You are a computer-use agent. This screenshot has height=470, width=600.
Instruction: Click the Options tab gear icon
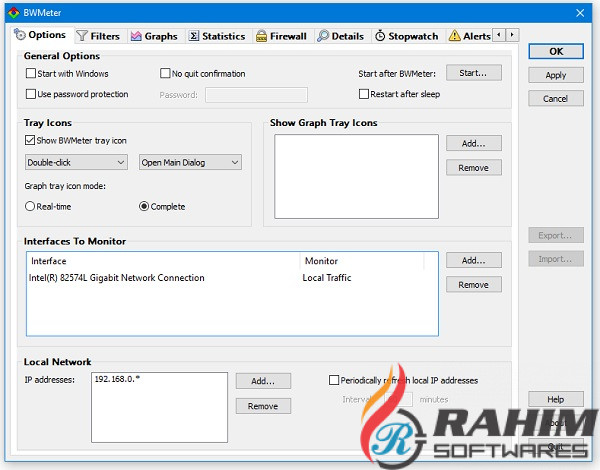pyautogui.click(x=20, y=34)
